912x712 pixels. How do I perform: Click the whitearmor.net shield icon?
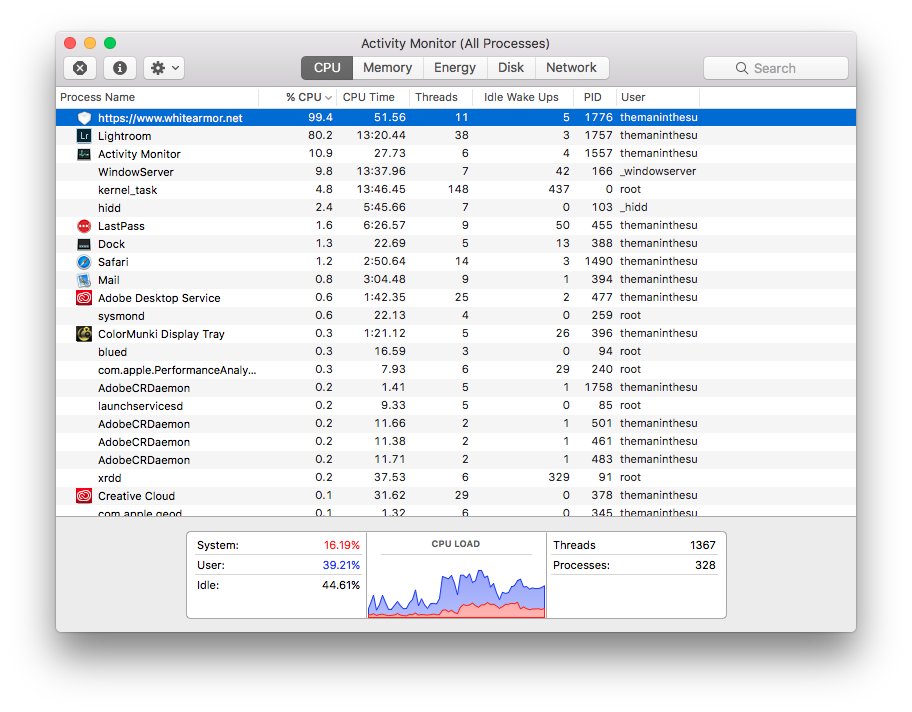(x=84, y=118)
